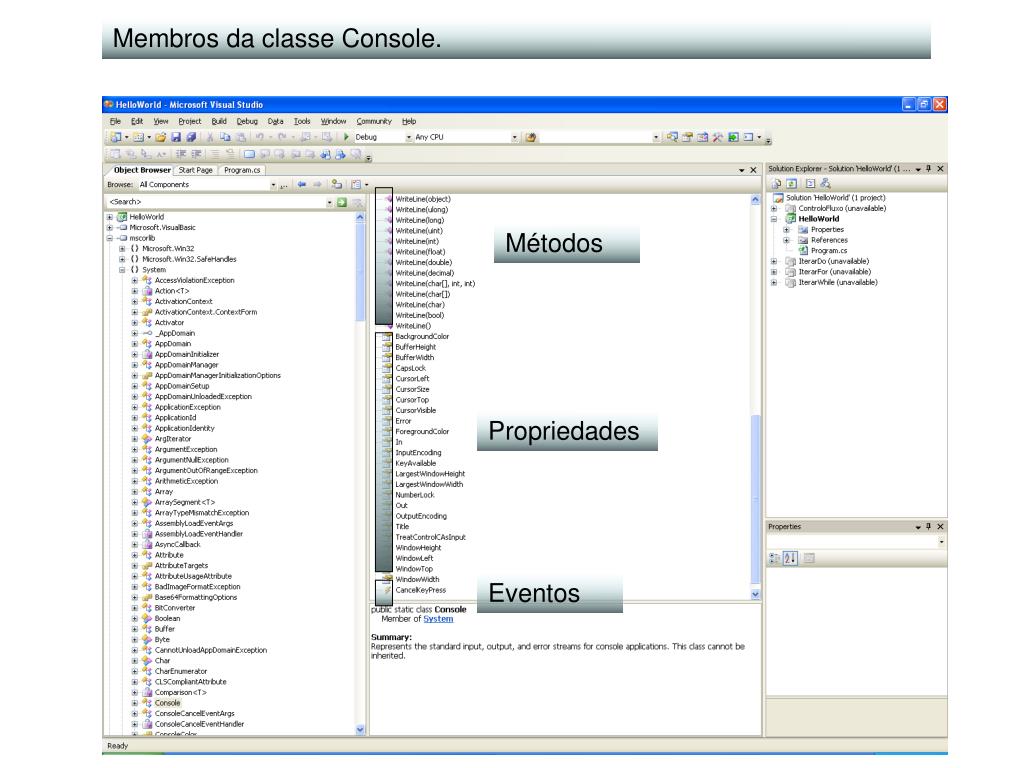Screen dimensions: 1024x768
Task: Select the WriteLine(object) member
Action: 423,199
